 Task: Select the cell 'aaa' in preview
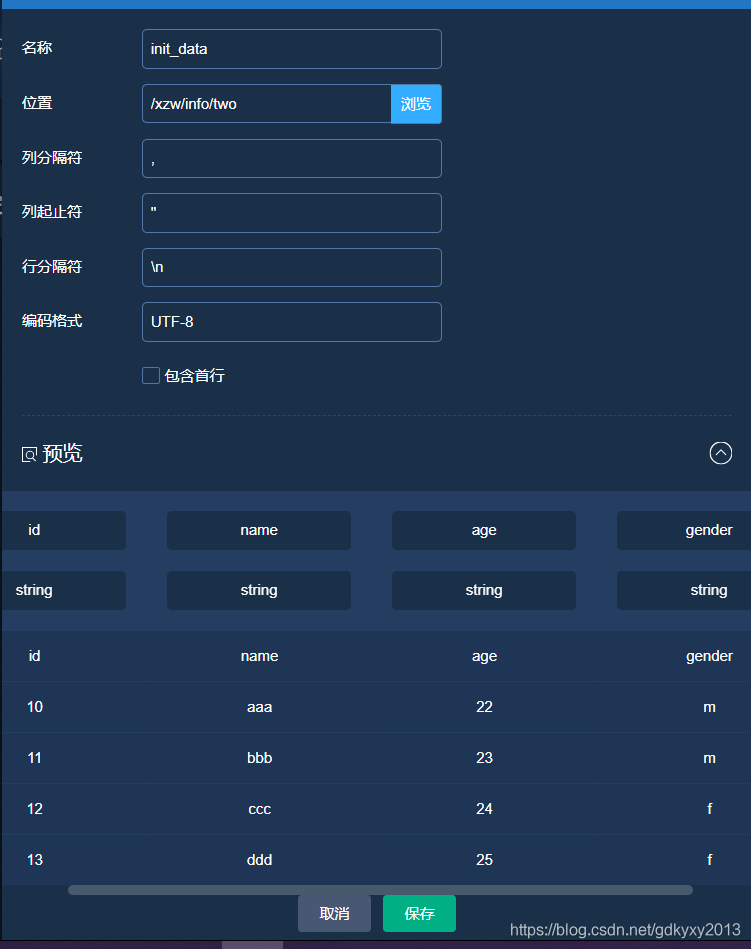260,707
